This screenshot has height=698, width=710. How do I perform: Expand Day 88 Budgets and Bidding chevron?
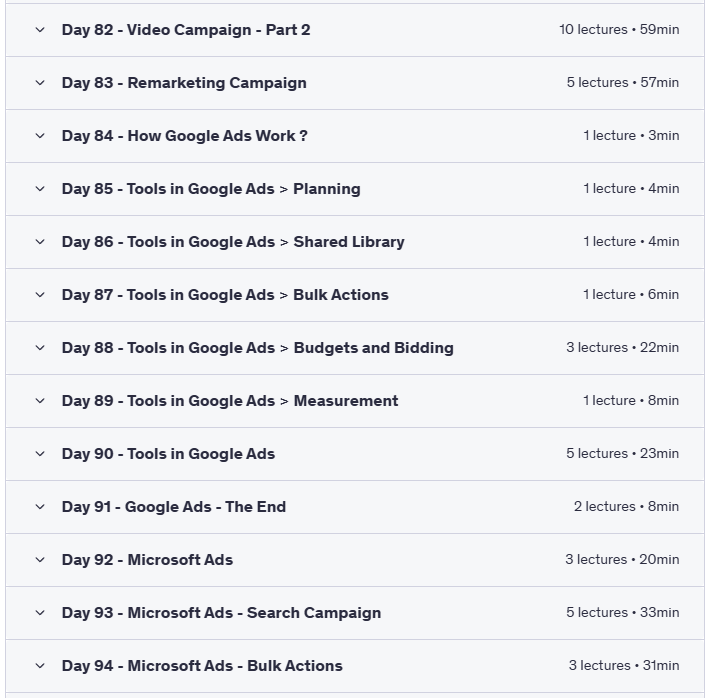point(40,348)
